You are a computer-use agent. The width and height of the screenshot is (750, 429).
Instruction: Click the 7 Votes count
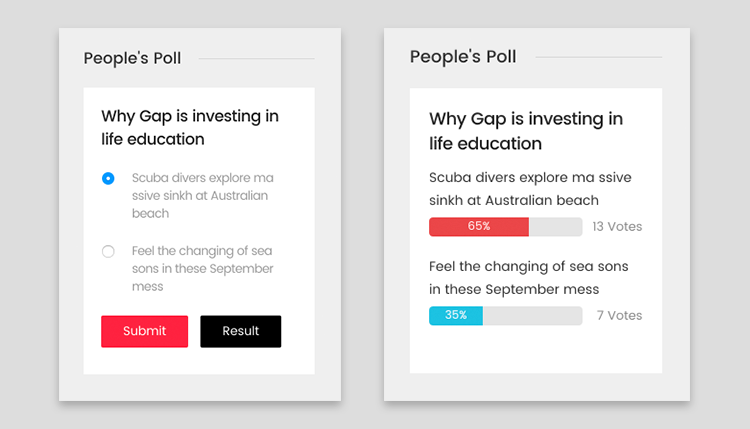click(619, 316)
